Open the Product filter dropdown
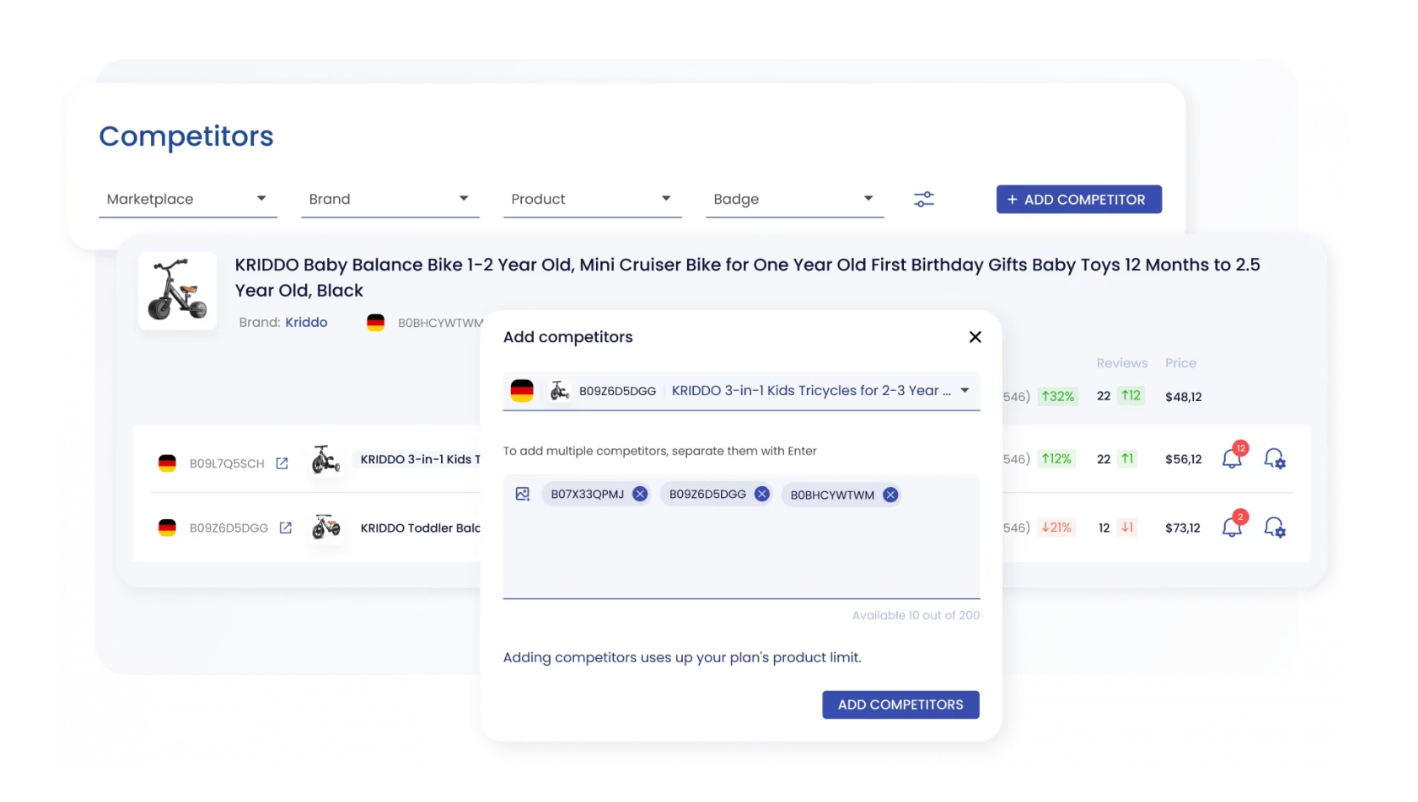Viewport: 1418px width, 802px height. pyautogui.click(x=592, y=199)
